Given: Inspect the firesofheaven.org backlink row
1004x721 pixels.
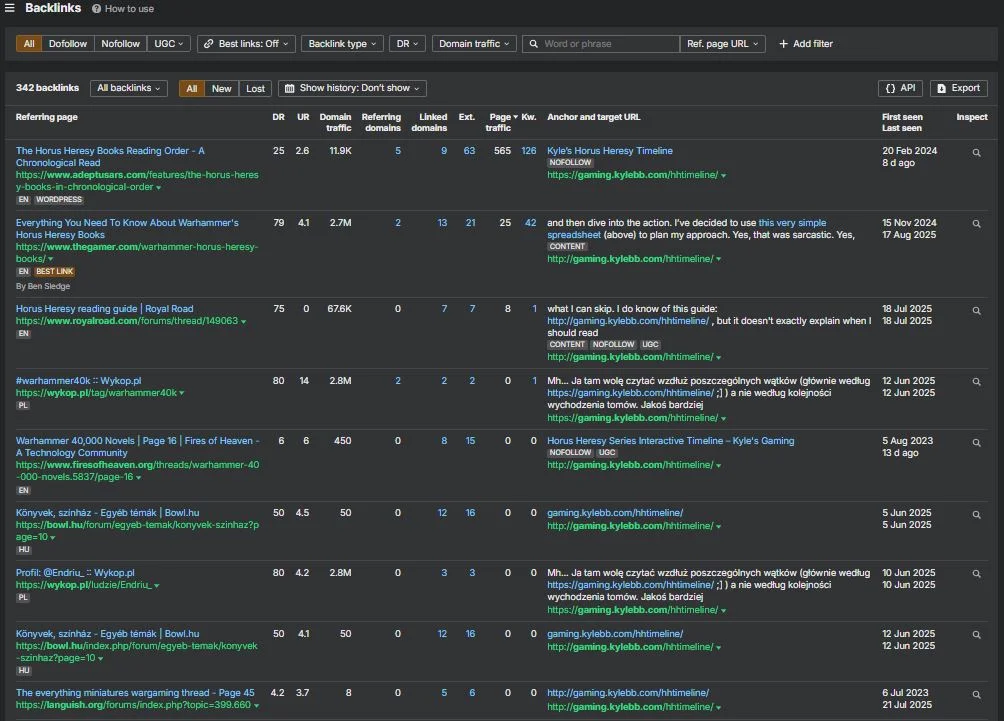Looking at the screenshot, I should point(976,442).
